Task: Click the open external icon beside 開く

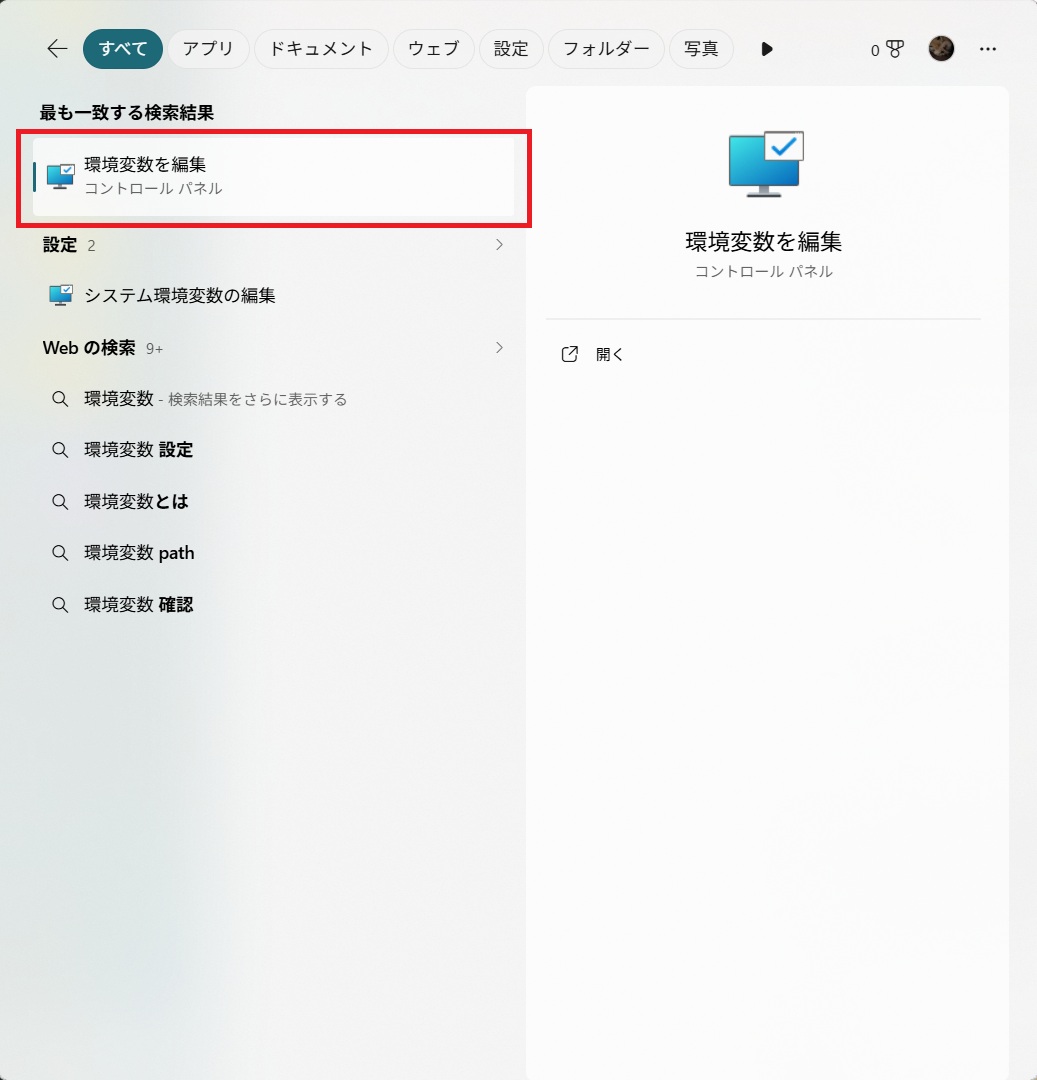Action: [570, 354]
